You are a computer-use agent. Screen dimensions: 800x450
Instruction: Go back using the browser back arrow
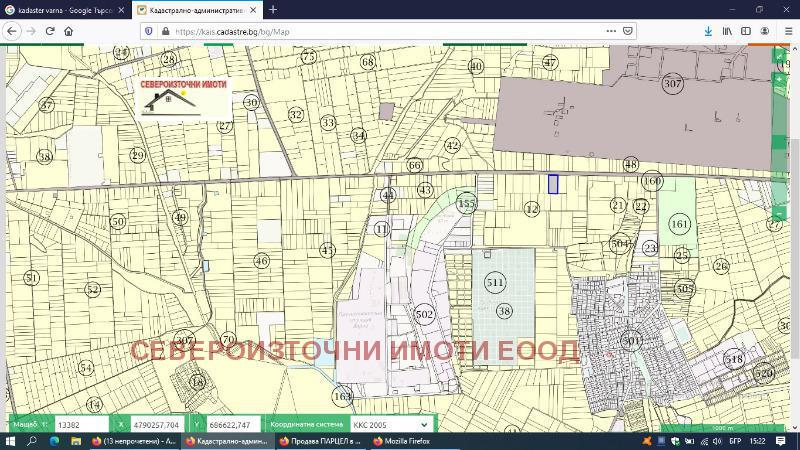[x=12, y=31]
